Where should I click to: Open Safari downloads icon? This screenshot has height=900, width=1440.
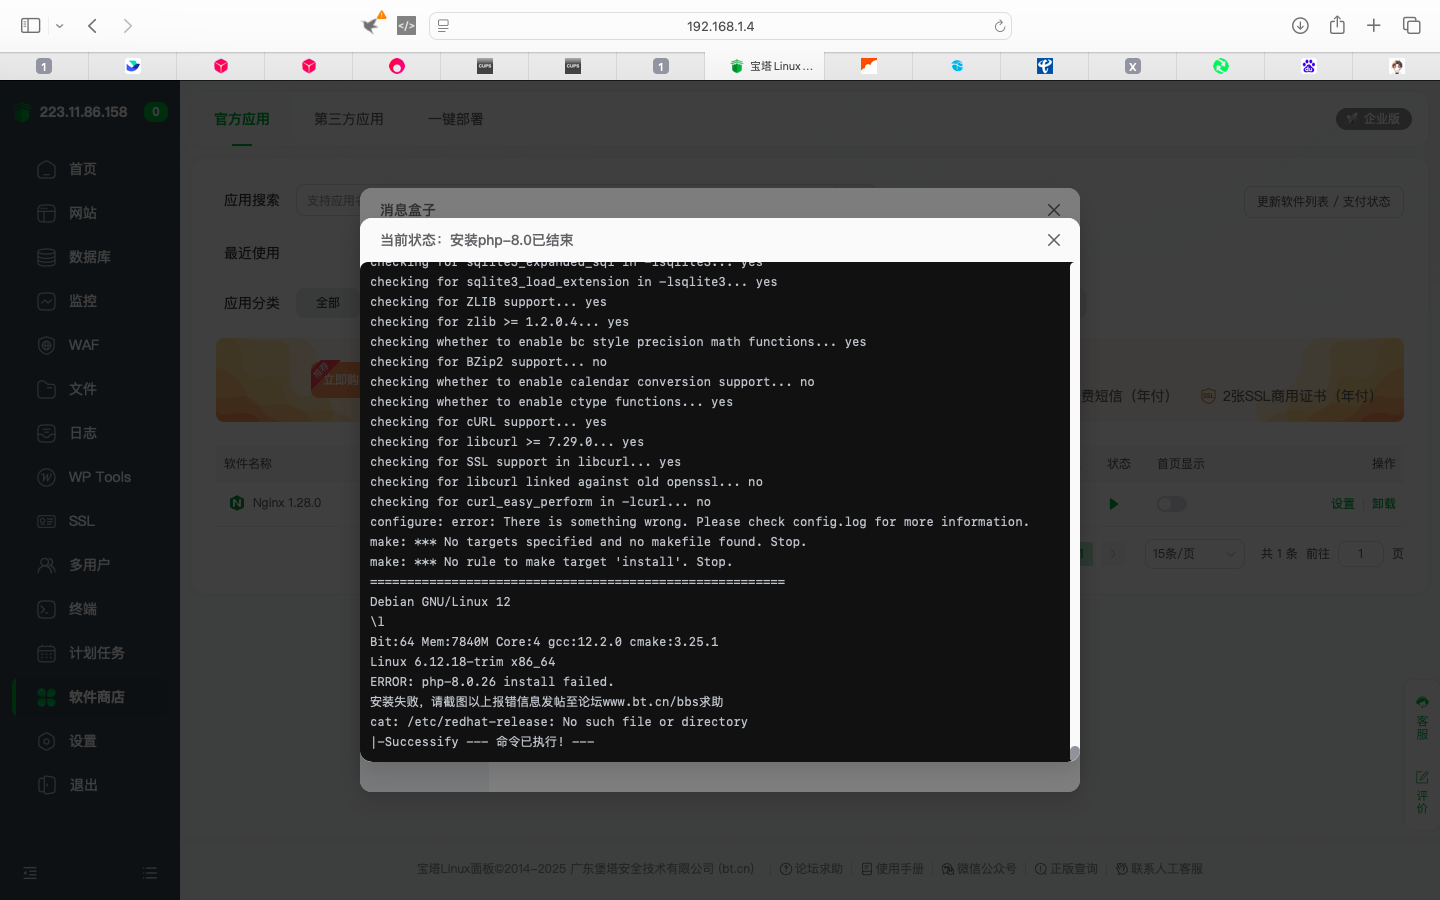[x=1300, y=26]
